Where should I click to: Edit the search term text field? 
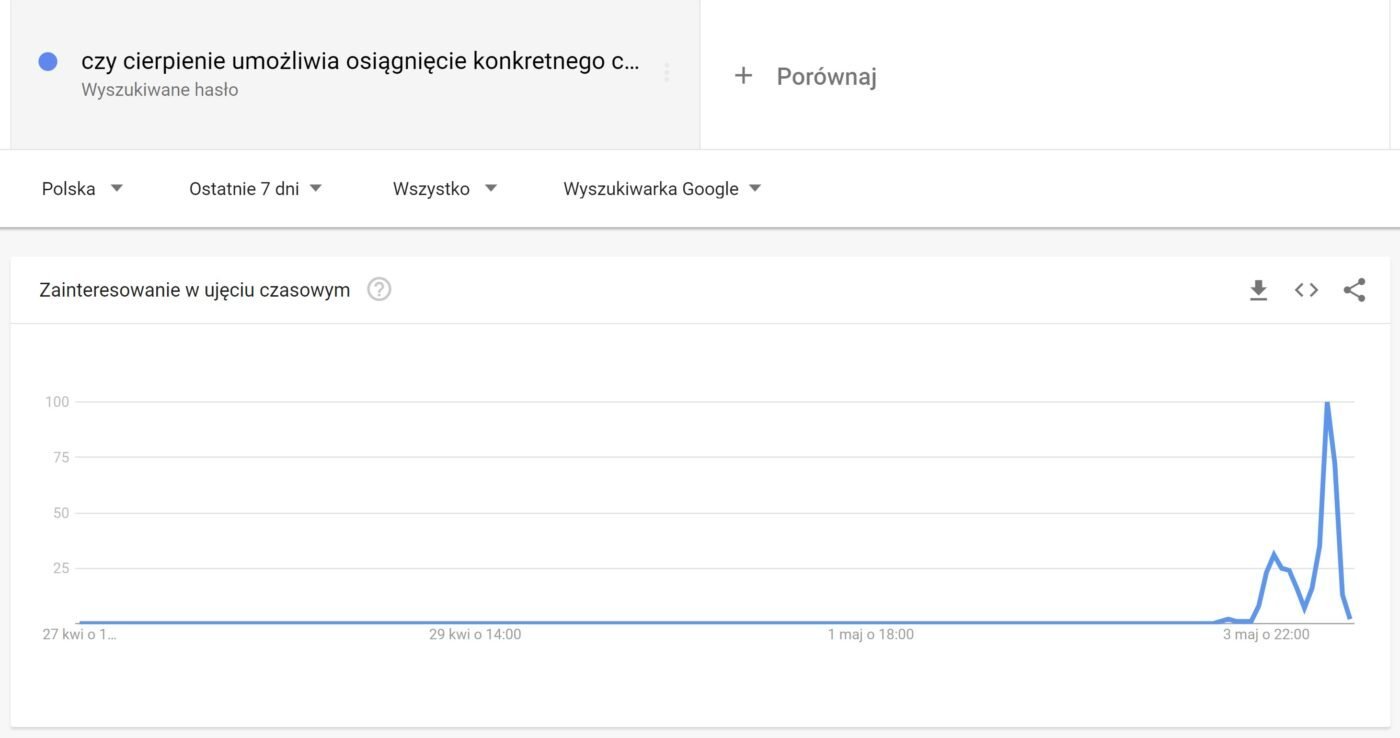[359, 62]
